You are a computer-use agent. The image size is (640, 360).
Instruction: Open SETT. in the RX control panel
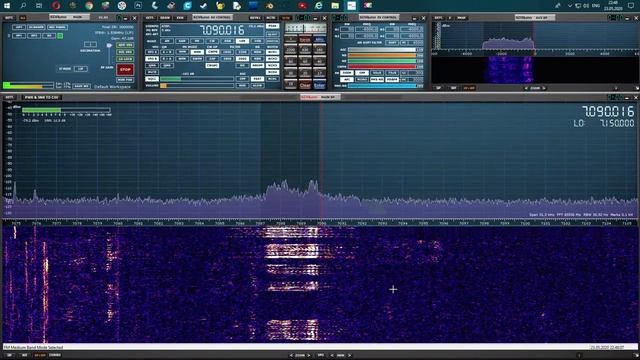pos(151,18)
